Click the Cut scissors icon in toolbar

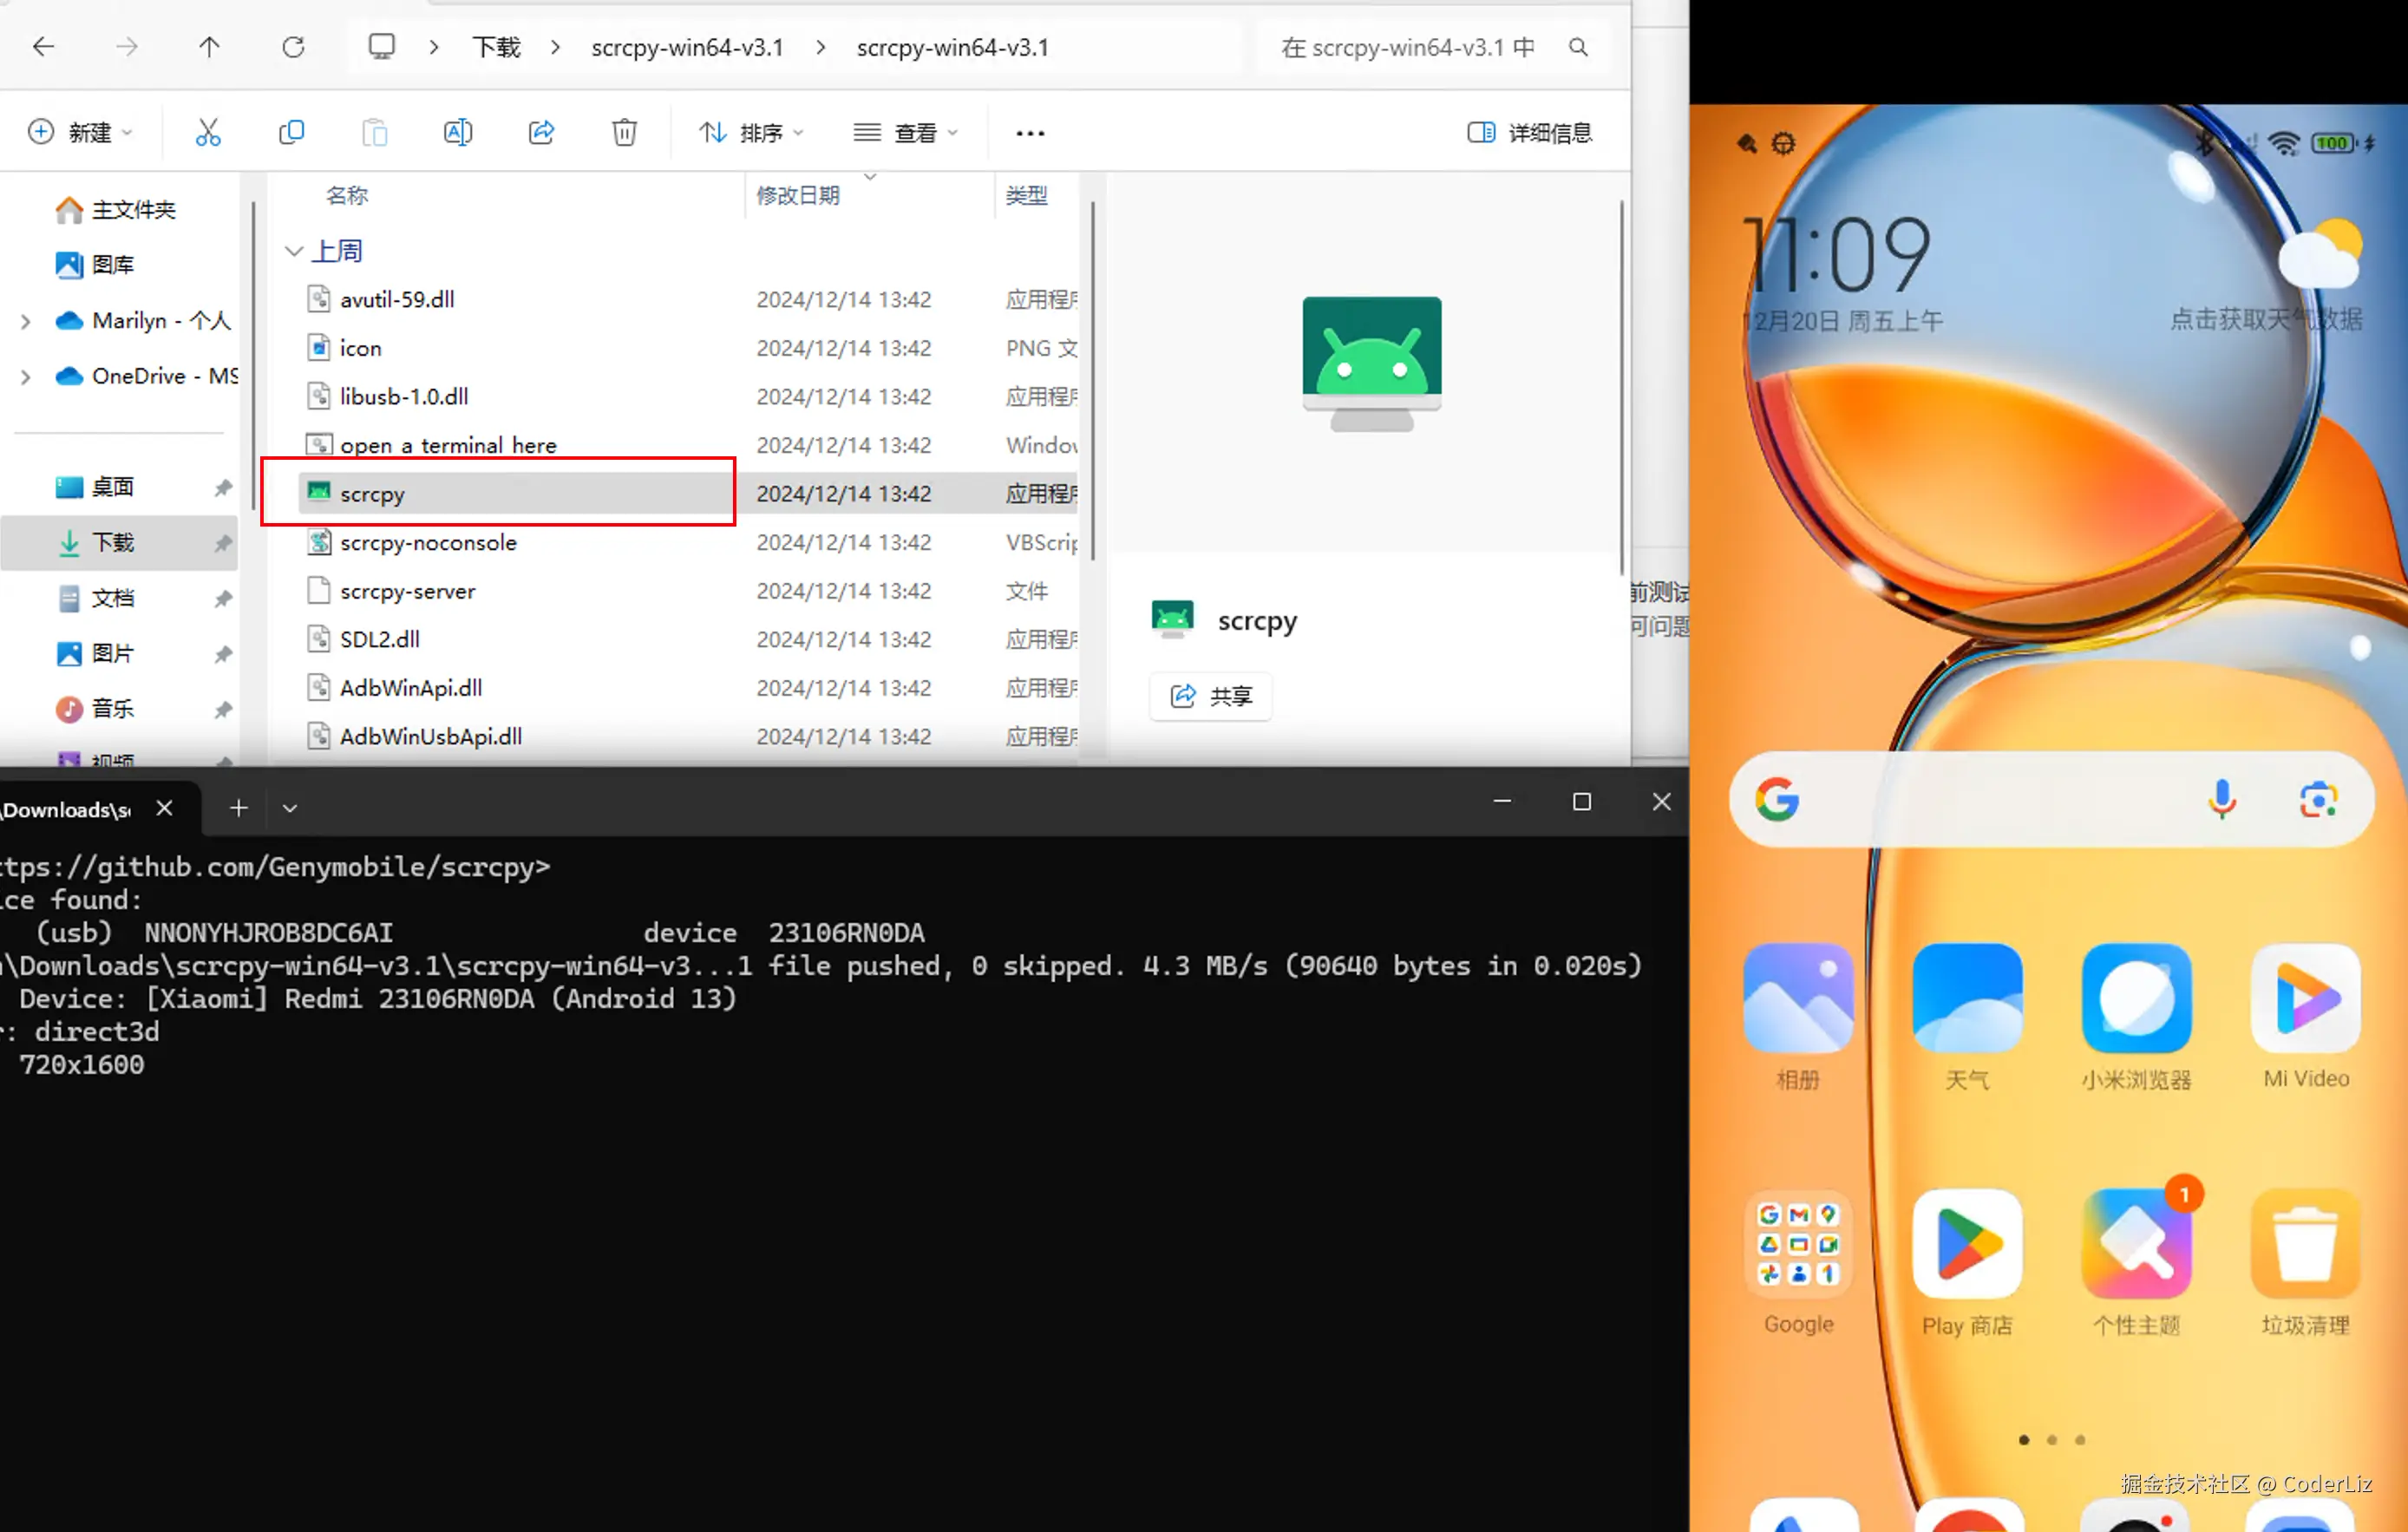click(x=208, y=132)
